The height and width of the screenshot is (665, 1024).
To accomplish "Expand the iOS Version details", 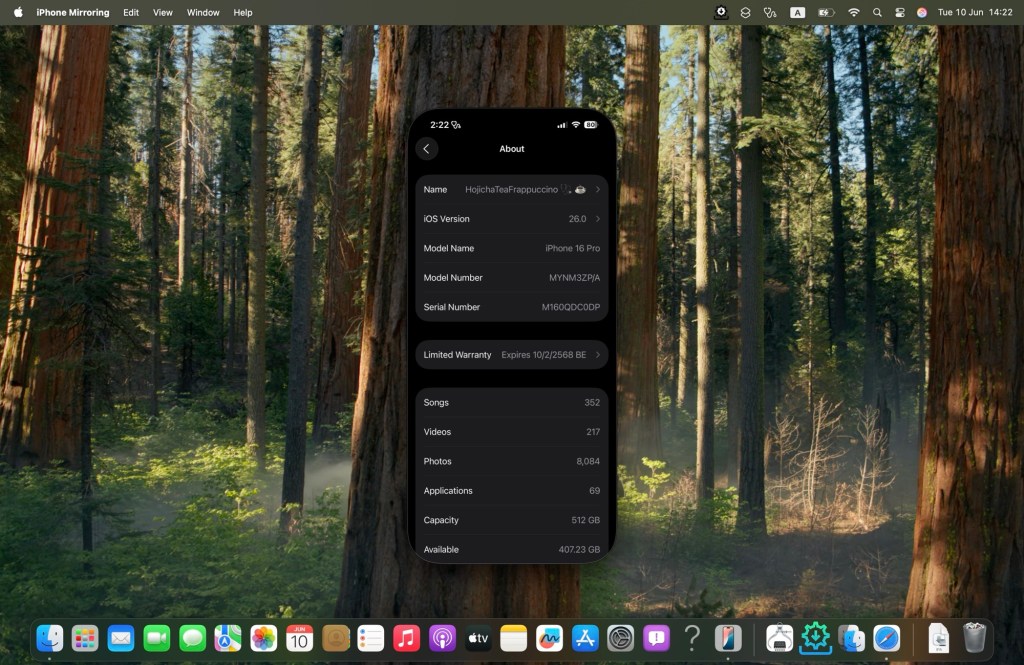I will pos(598,219).
